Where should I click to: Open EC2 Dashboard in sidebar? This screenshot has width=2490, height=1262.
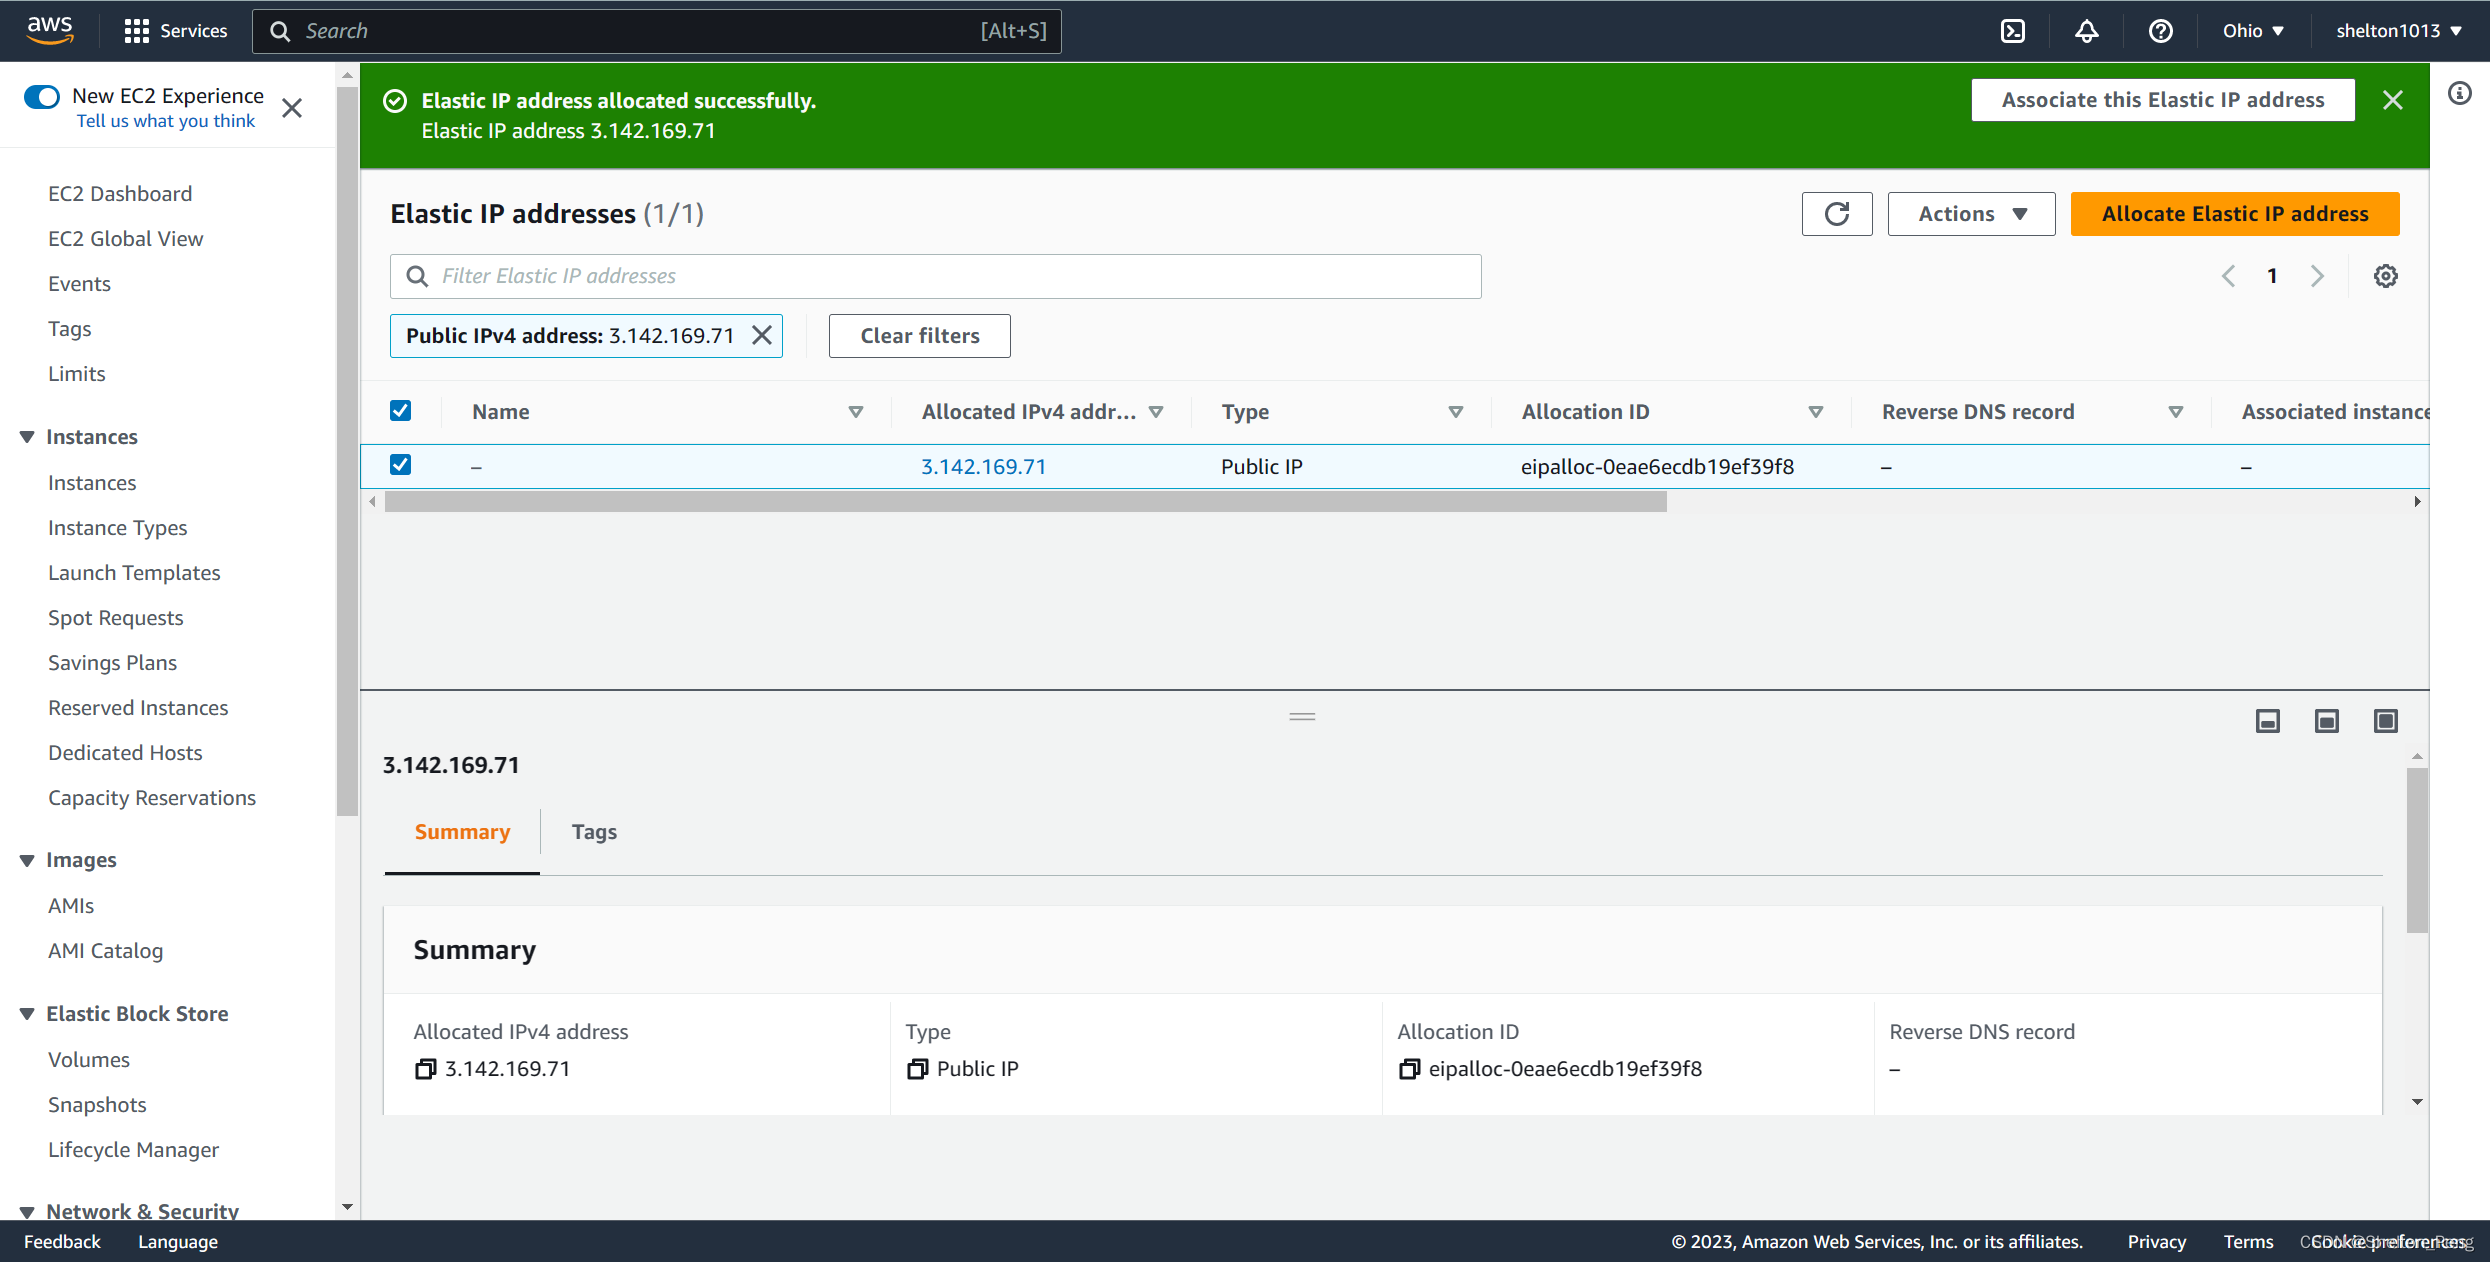click(120, 194)
